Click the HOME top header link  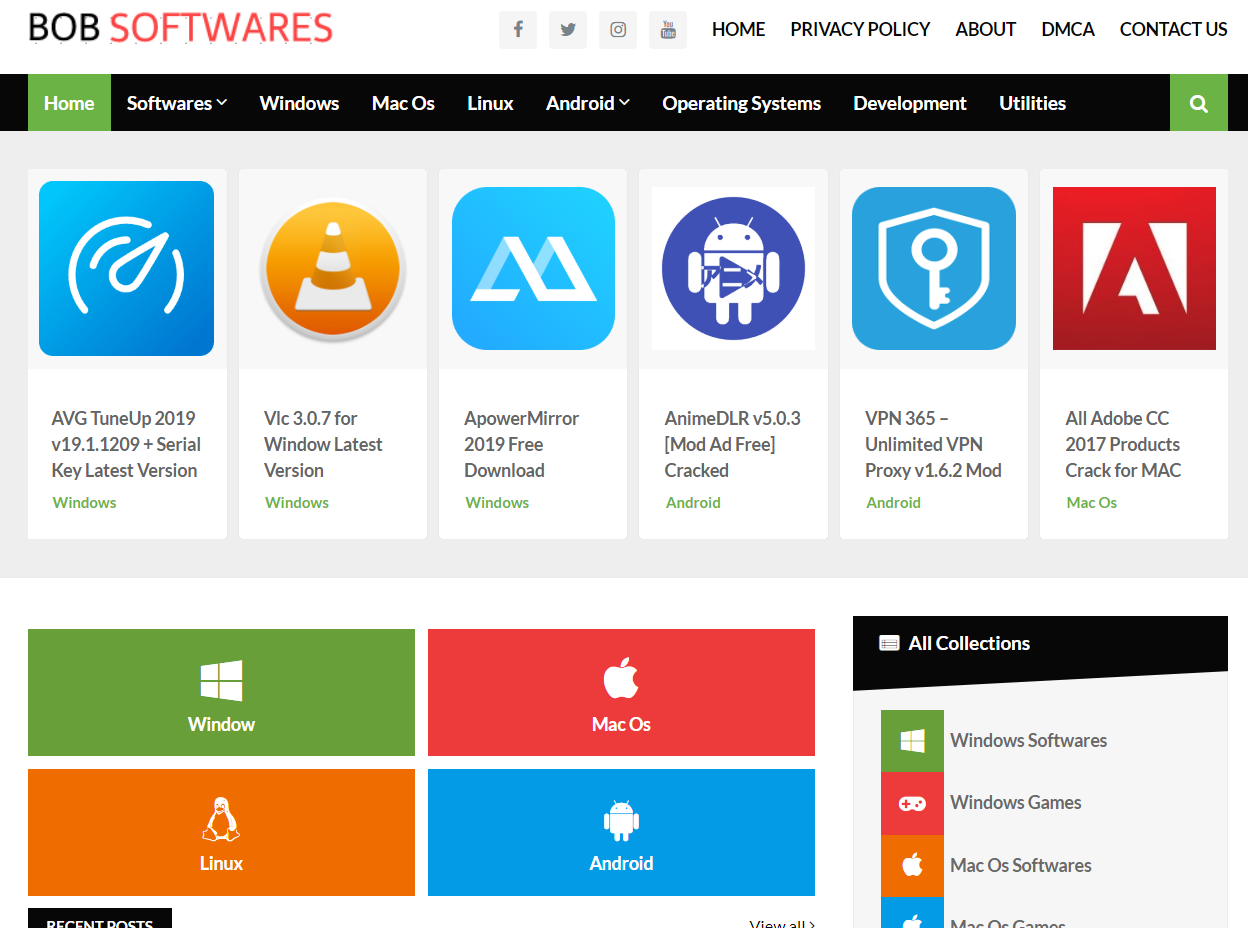click(738, 30)
